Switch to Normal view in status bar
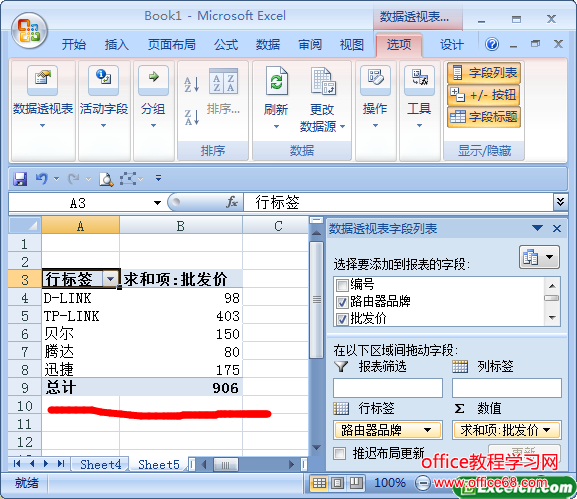The height and width of the screenshot is (499, 577). coord(319,482)
